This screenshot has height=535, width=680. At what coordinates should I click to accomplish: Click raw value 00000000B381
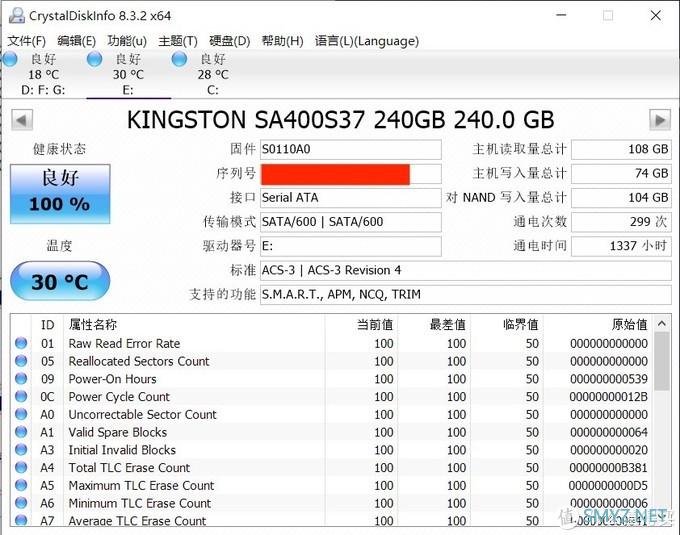(x=608, y=468)
